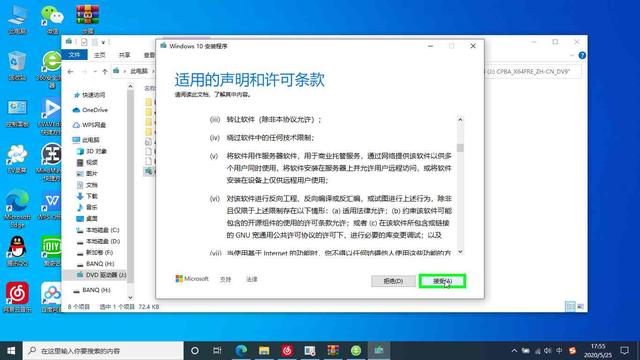Switch Explorer to large icons view
Screen dimensions: 640x360
[x=580, y=307]
